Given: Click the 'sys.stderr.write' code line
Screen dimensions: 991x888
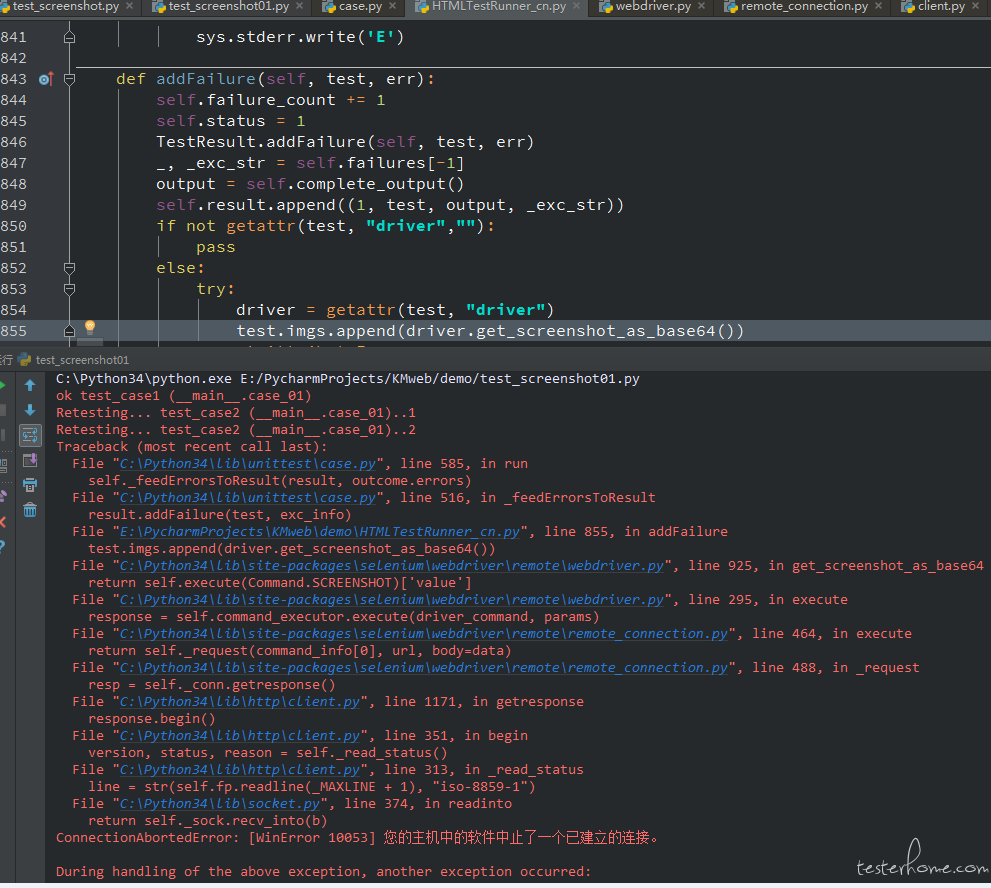Looking at the screenshot, I should [x=300, y=37].
